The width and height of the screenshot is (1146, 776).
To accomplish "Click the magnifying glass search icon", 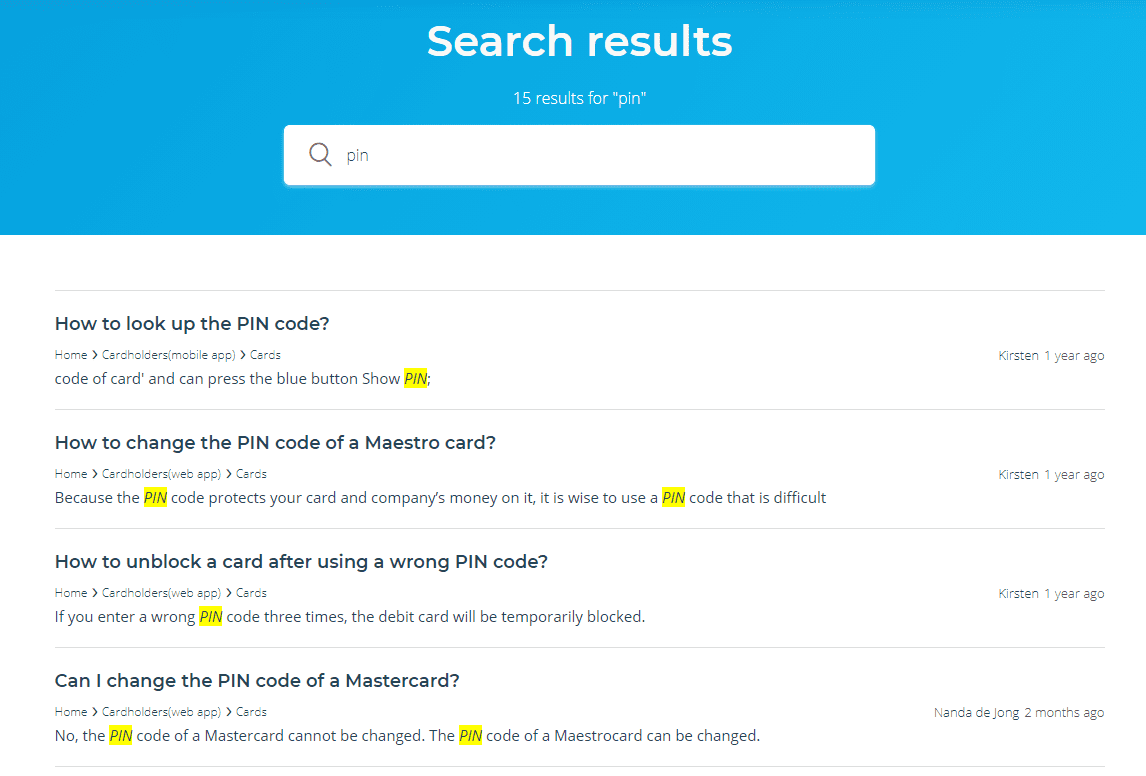I will (320, 155).
